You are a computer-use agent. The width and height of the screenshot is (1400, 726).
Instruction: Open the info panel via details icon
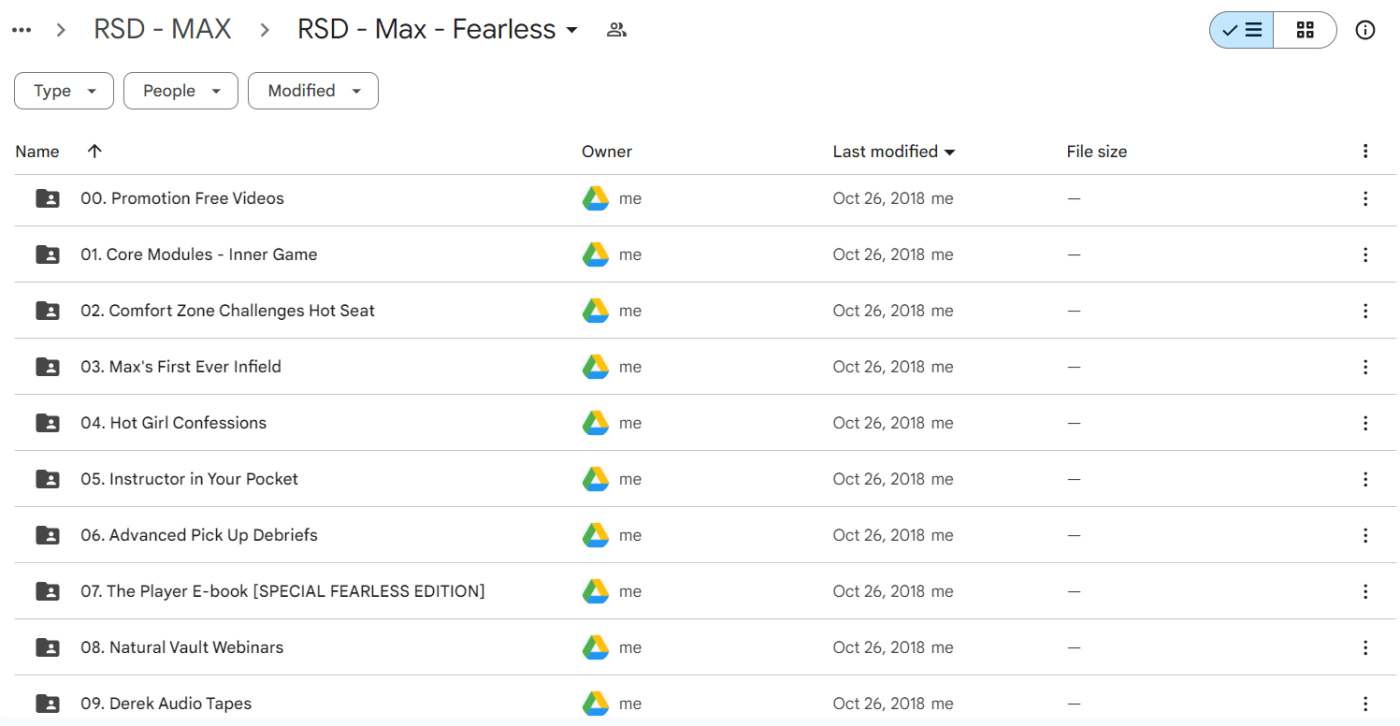1366,29
